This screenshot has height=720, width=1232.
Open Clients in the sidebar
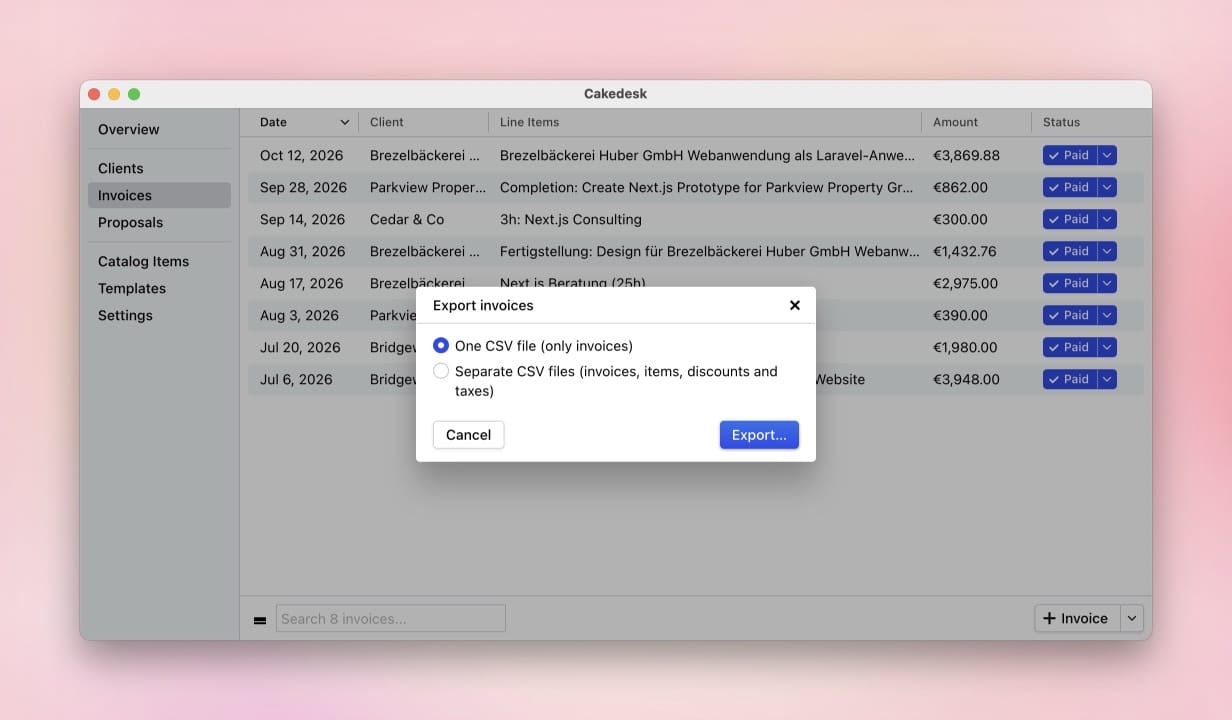(x=120, y=168)
